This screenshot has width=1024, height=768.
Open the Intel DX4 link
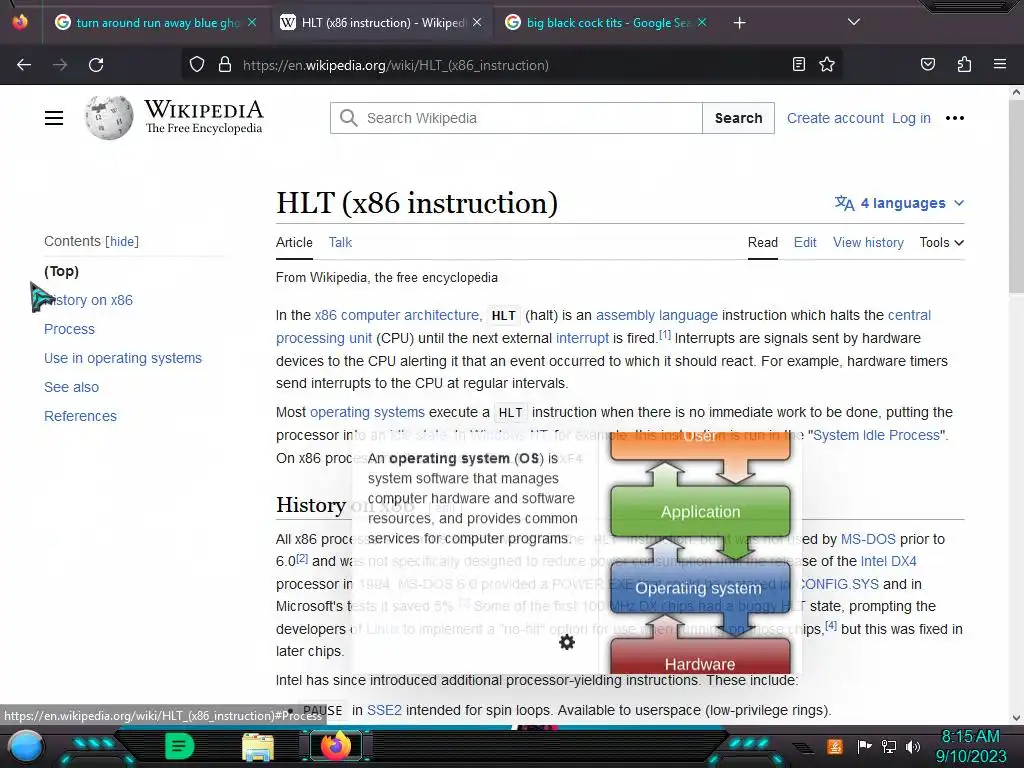888,562
